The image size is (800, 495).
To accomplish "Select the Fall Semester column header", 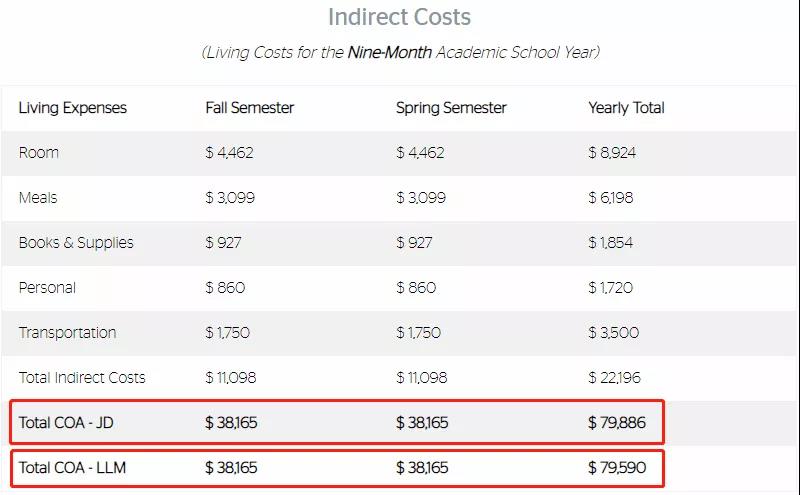I will (250, 108).
